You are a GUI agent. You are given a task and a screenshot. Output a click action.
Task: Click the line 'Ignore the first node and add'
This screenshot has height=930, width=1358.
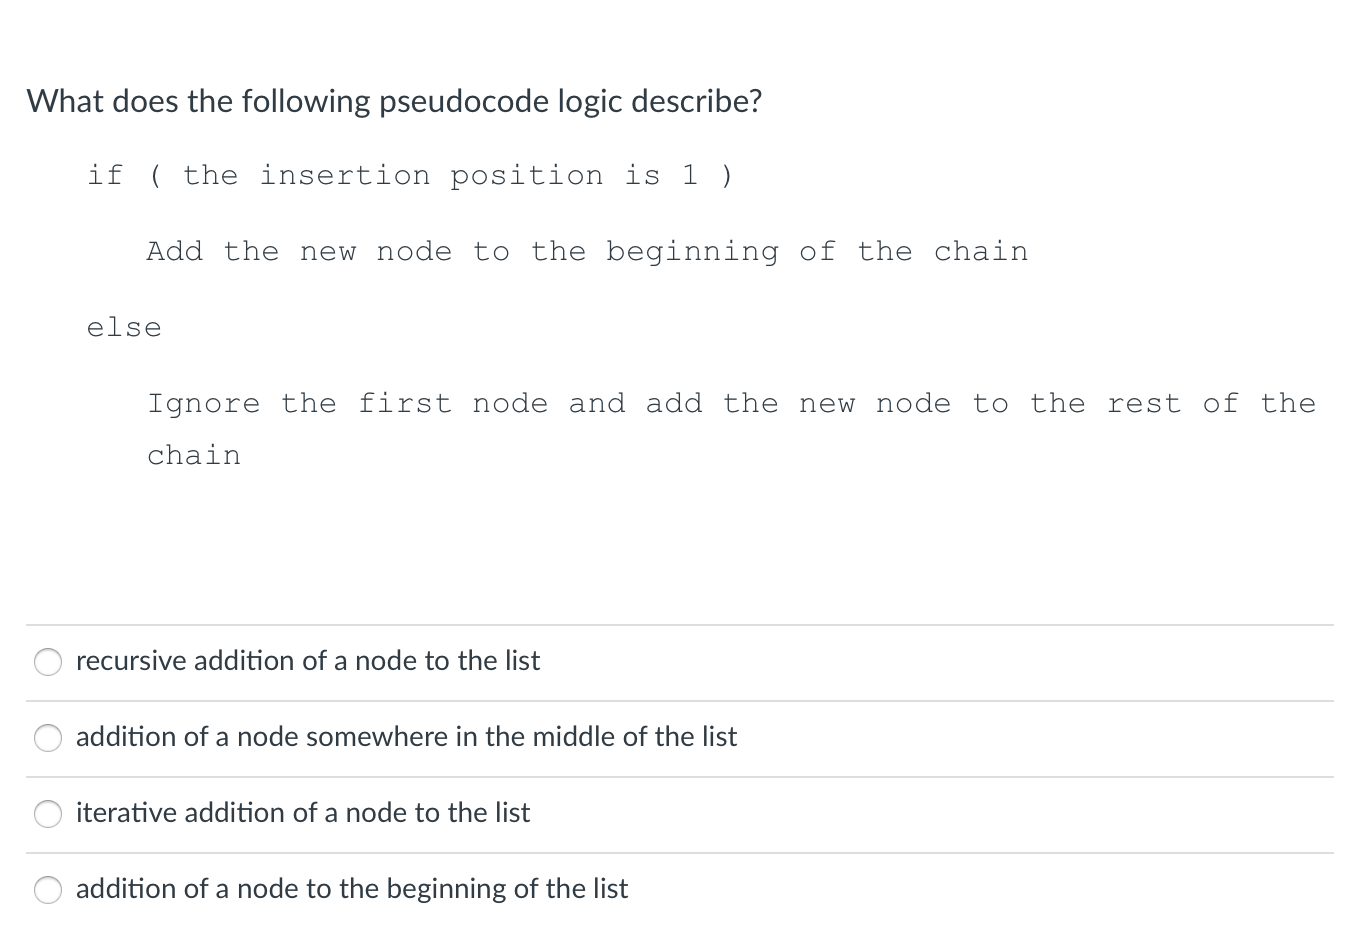coord(731,403)
